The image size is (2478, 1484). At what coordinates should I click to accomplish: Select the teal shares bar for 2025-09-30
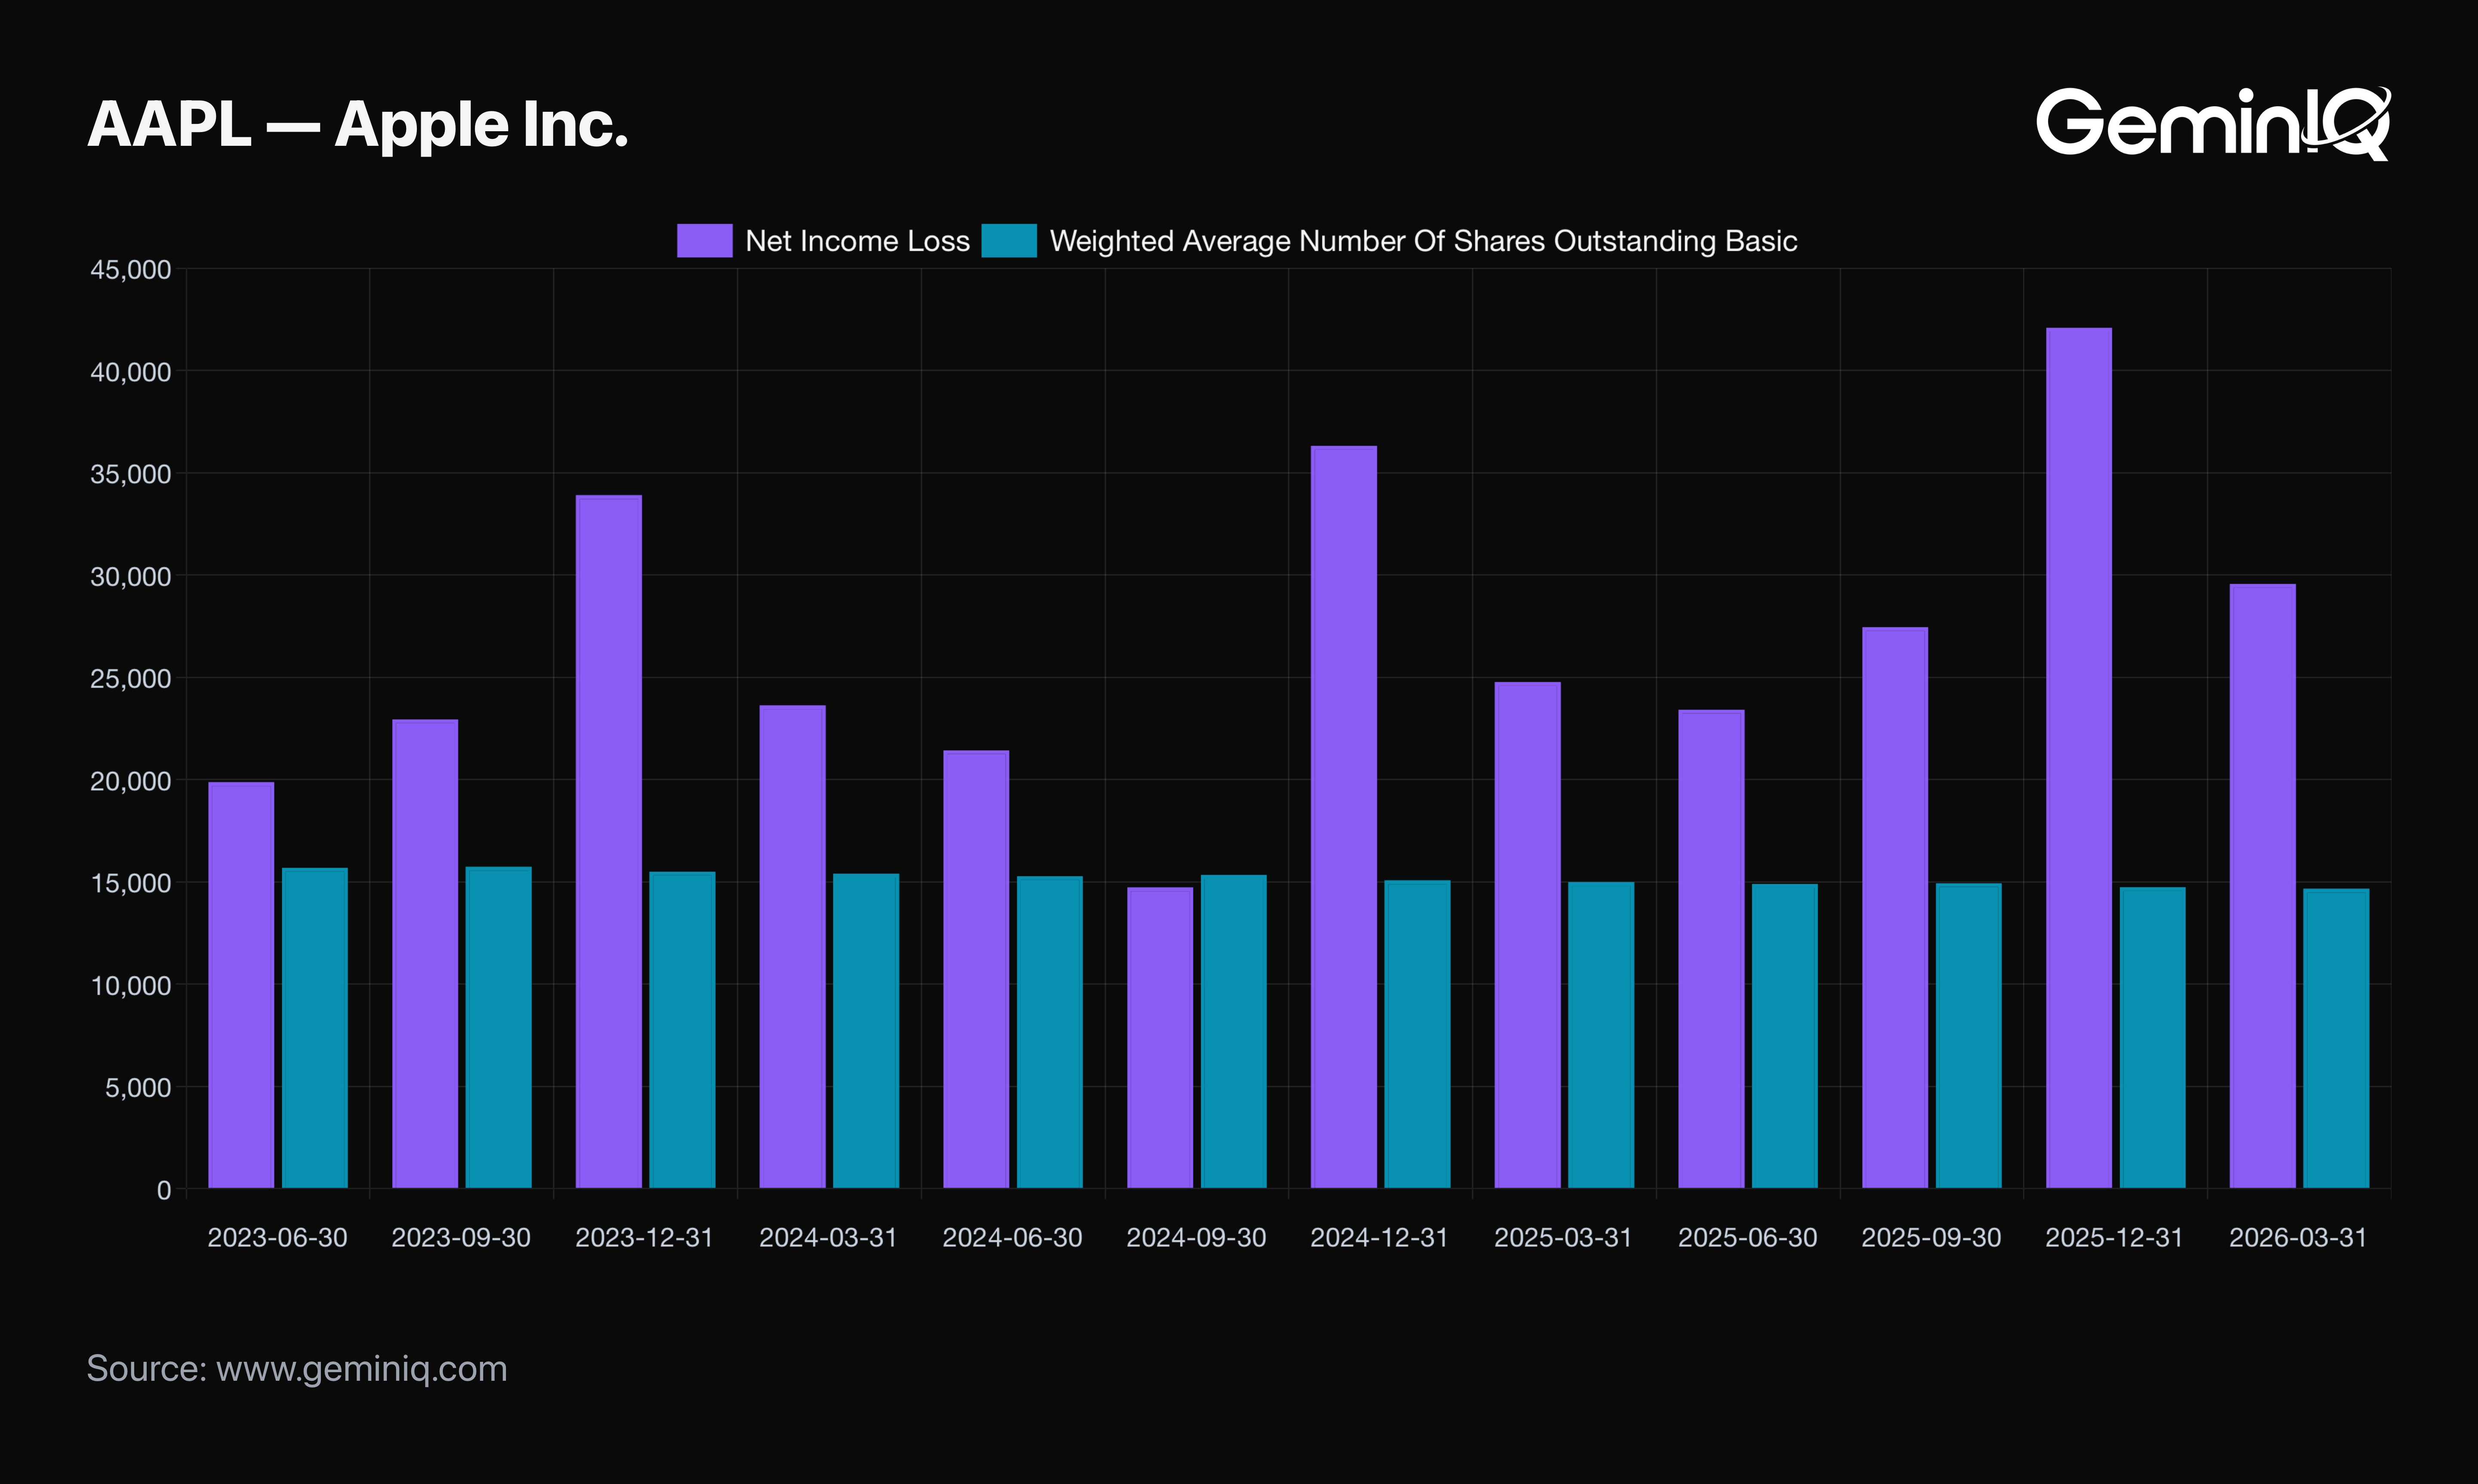coord(1969,1036)
